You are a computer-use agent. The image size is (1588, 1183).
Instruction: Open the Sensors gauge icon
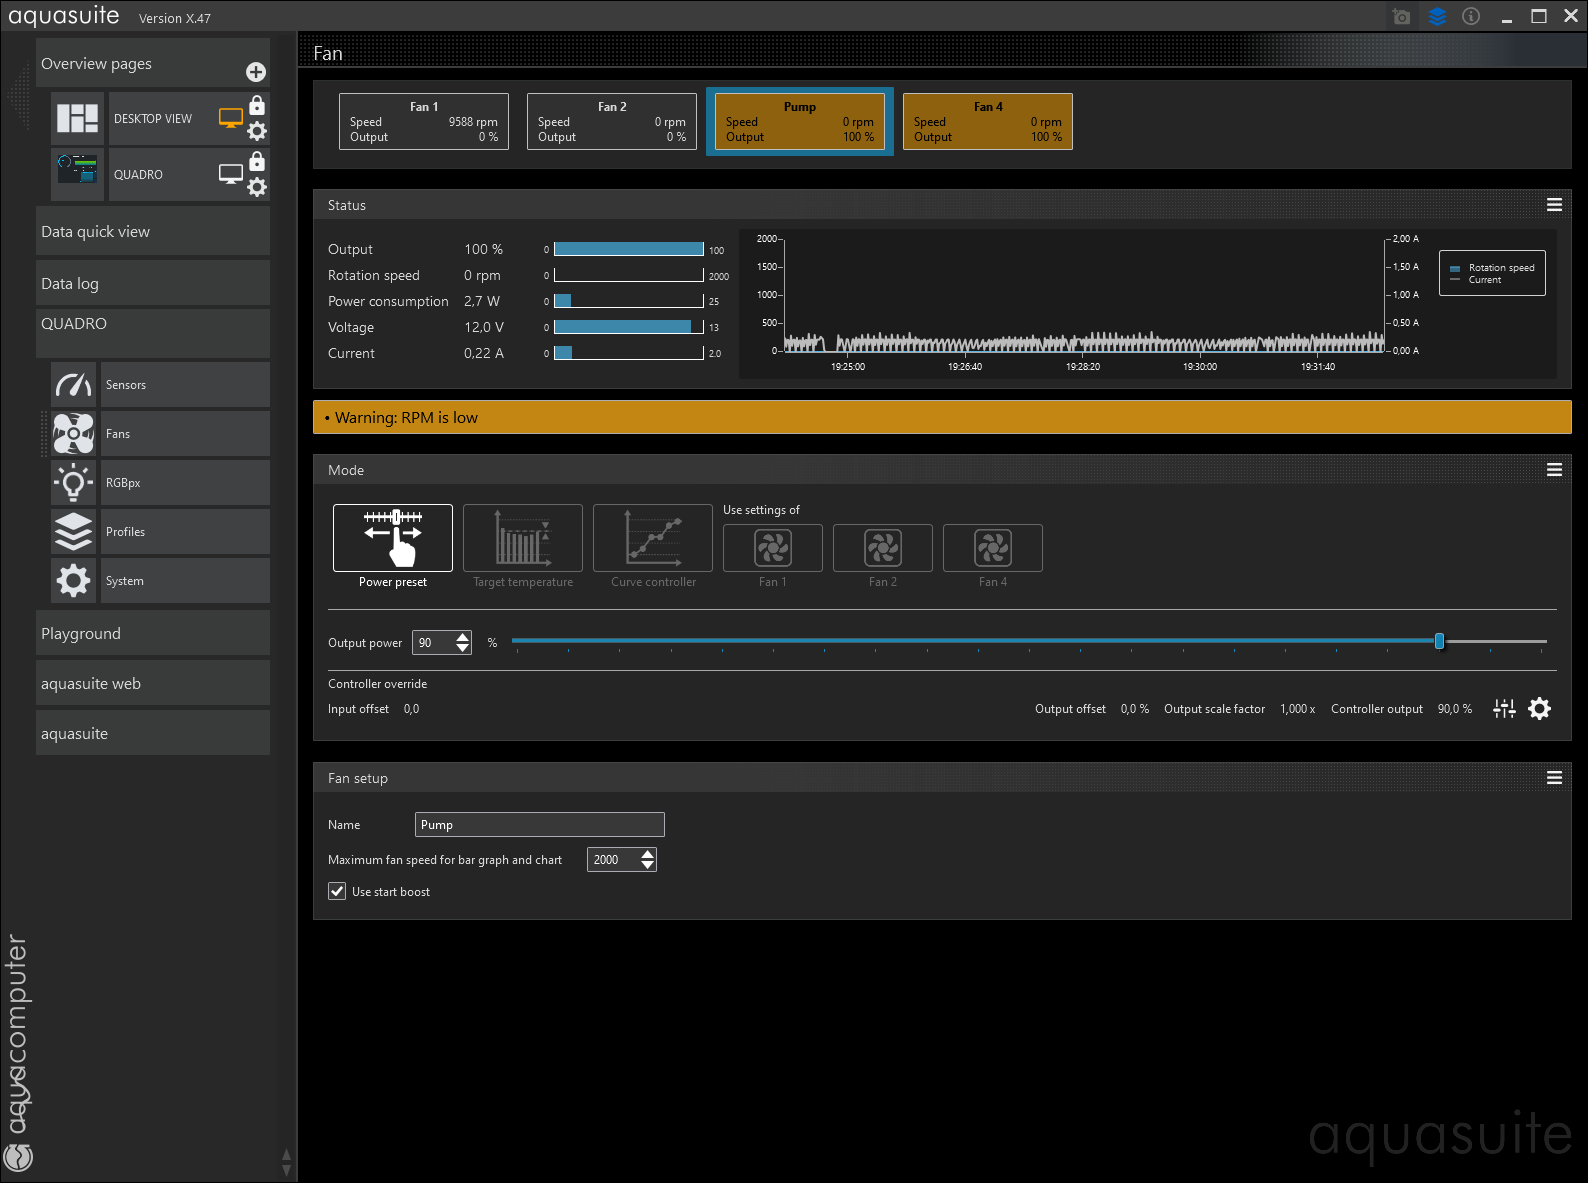point(74,385)
